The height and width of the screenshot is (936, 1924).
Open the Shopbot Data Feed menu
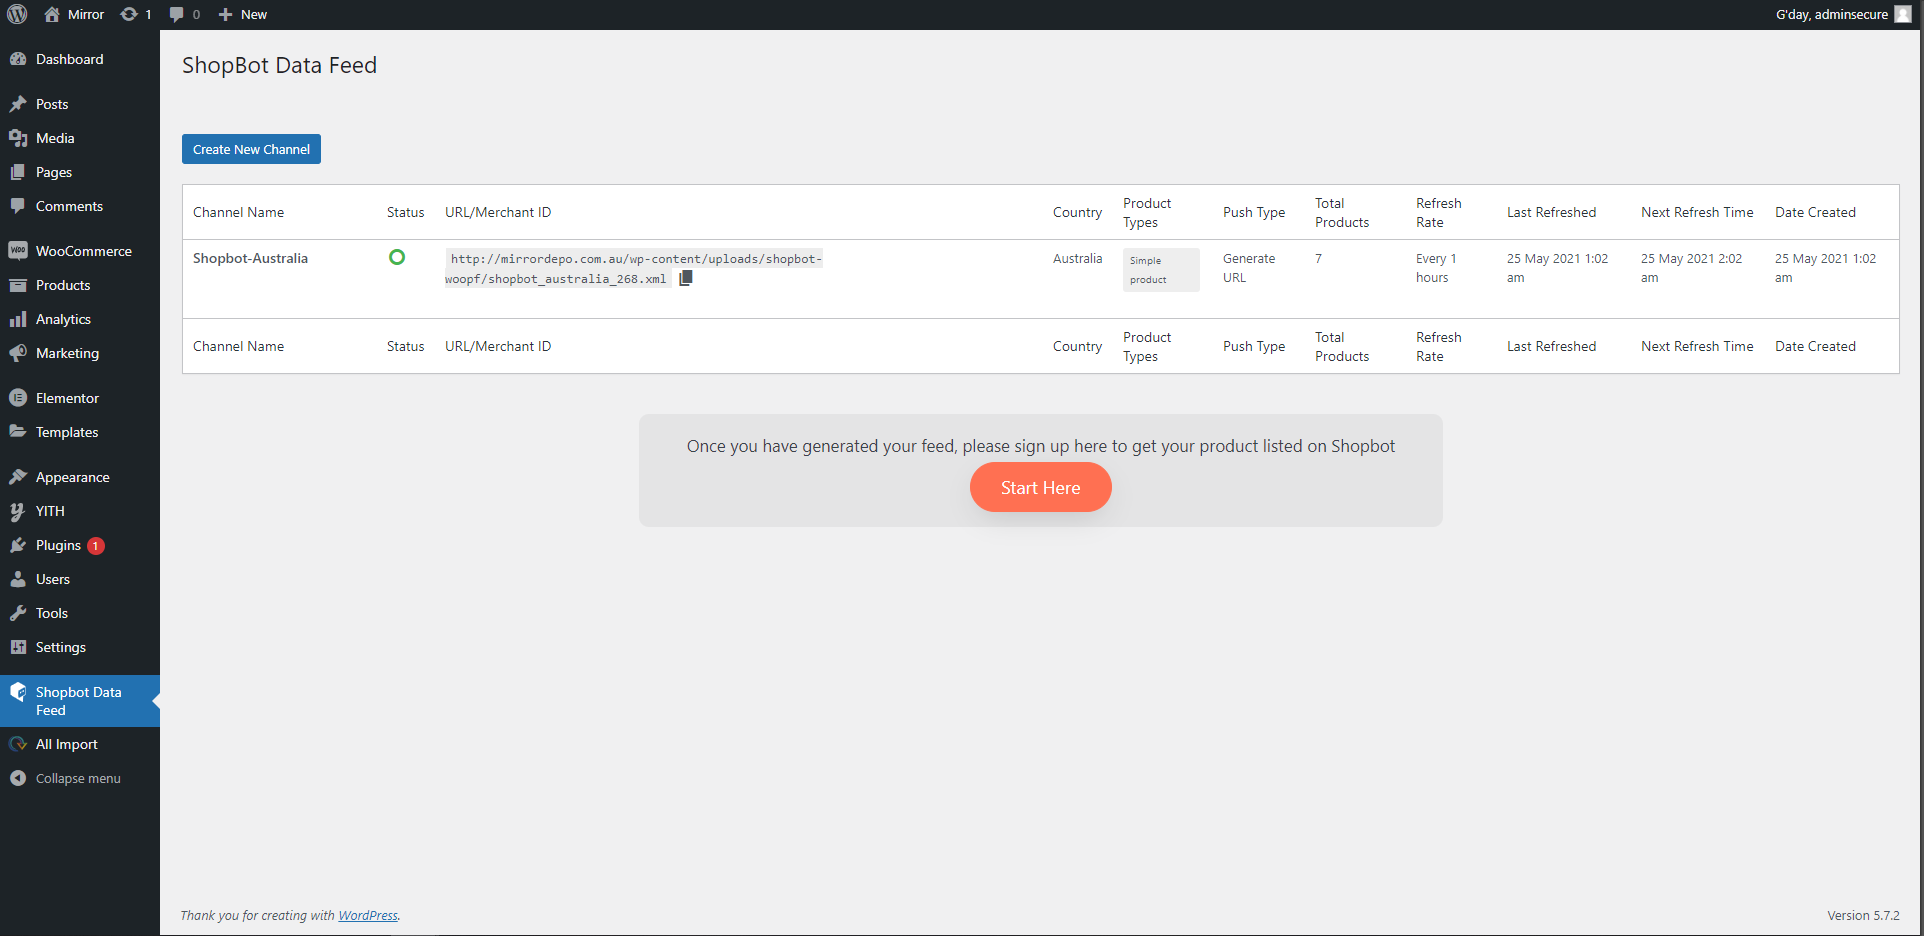coord(80,701)
